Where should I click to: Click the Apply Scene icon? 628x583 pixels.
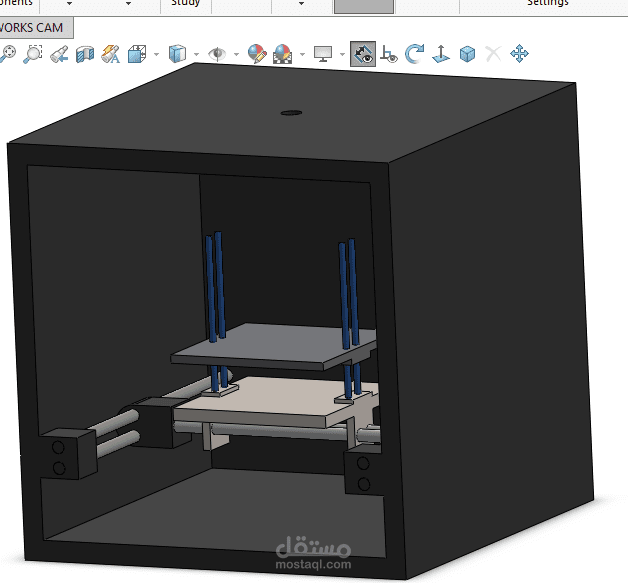[283, 54]
